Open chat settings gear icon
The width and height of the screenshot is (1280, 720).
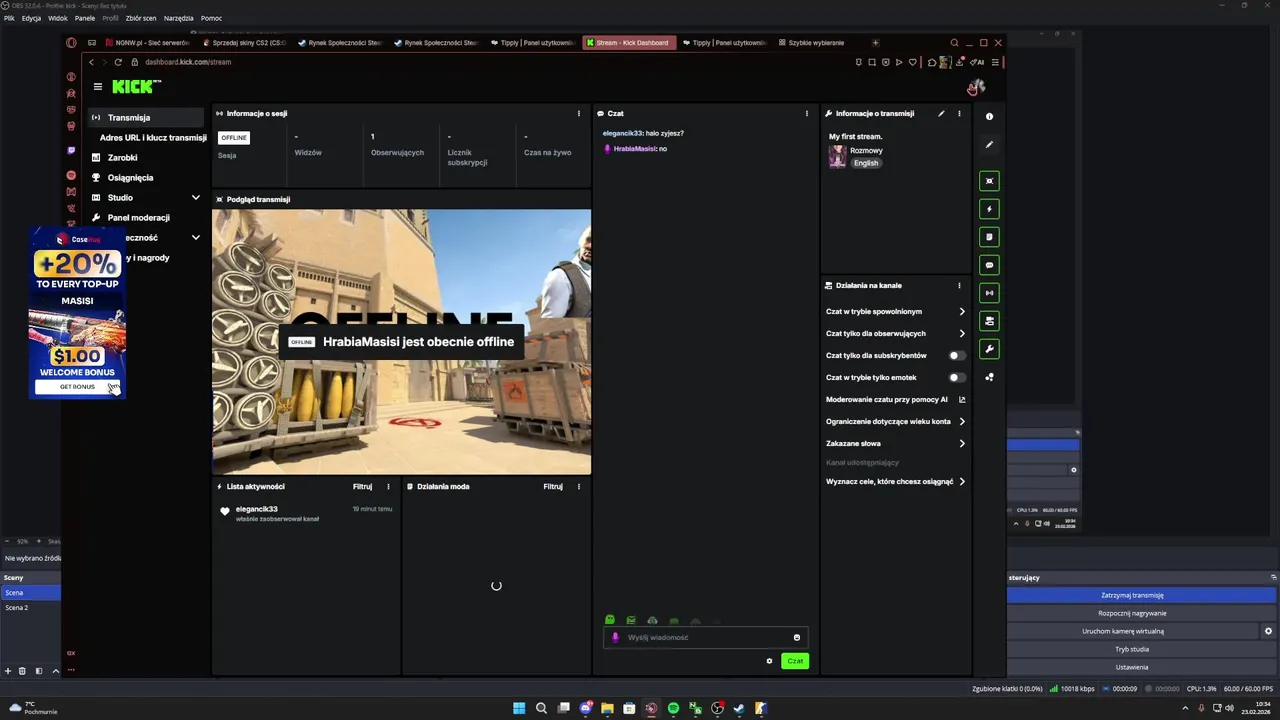(x=769, y=661)
